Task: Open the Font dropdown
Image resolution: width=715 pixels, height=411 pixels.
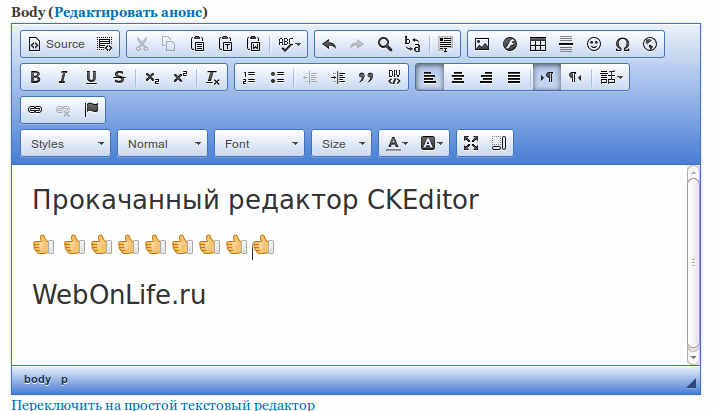Action: (259, 144)
